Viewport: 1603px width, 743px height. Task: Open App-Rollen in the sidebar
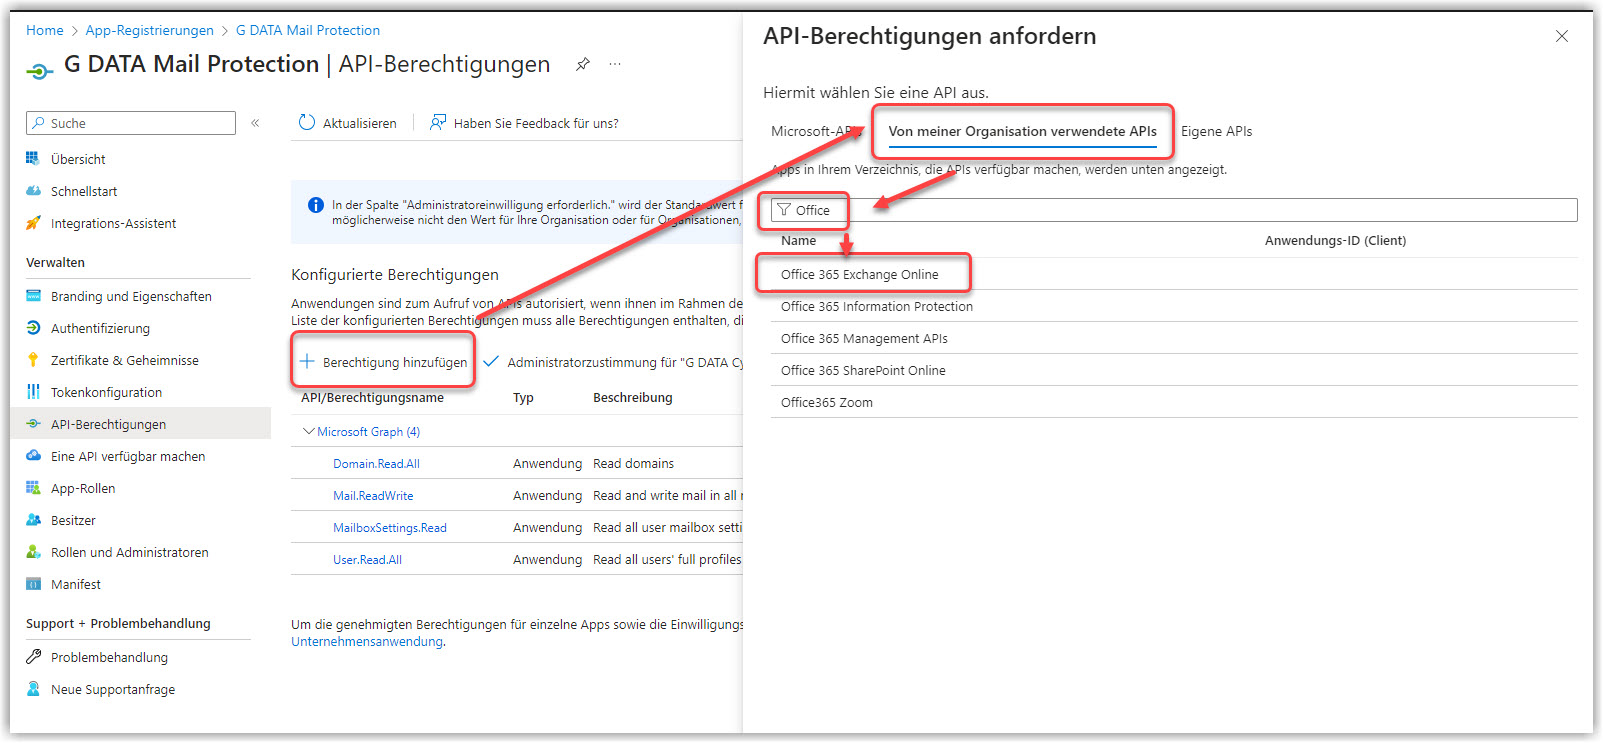(83, 488)
